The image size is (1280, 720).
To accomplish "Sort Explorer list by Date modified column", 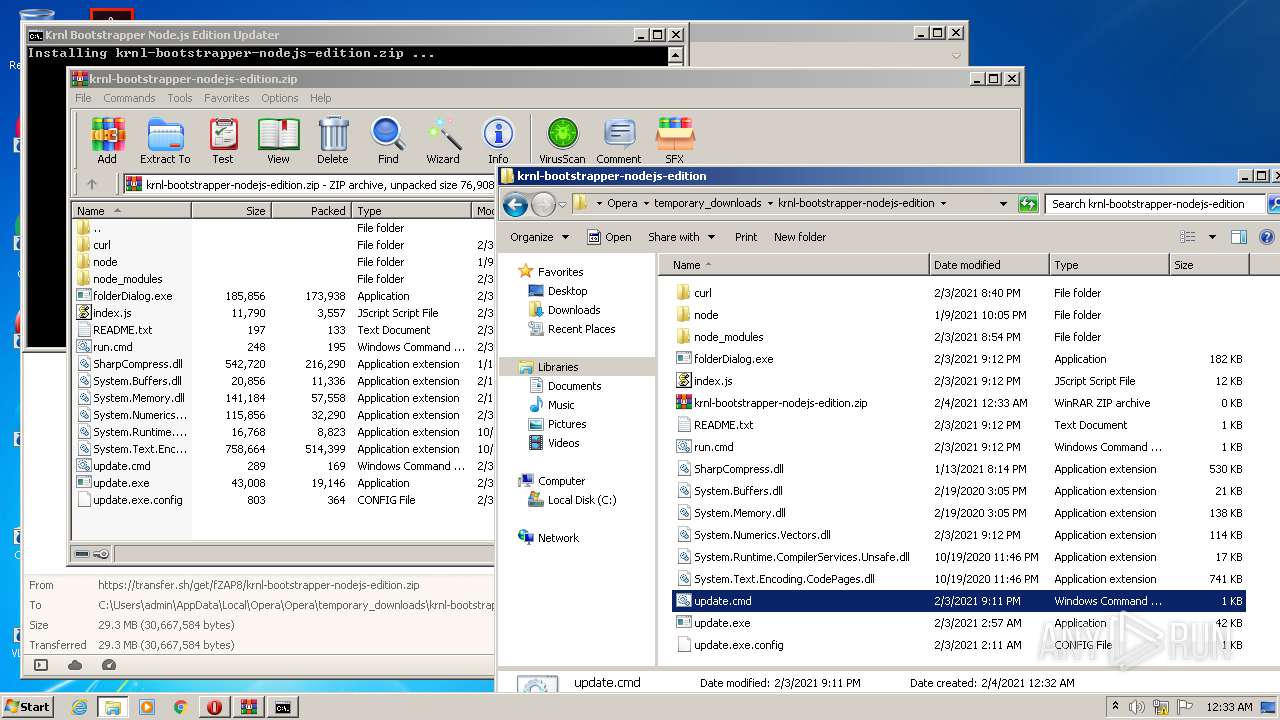I will tap(989, 265).
